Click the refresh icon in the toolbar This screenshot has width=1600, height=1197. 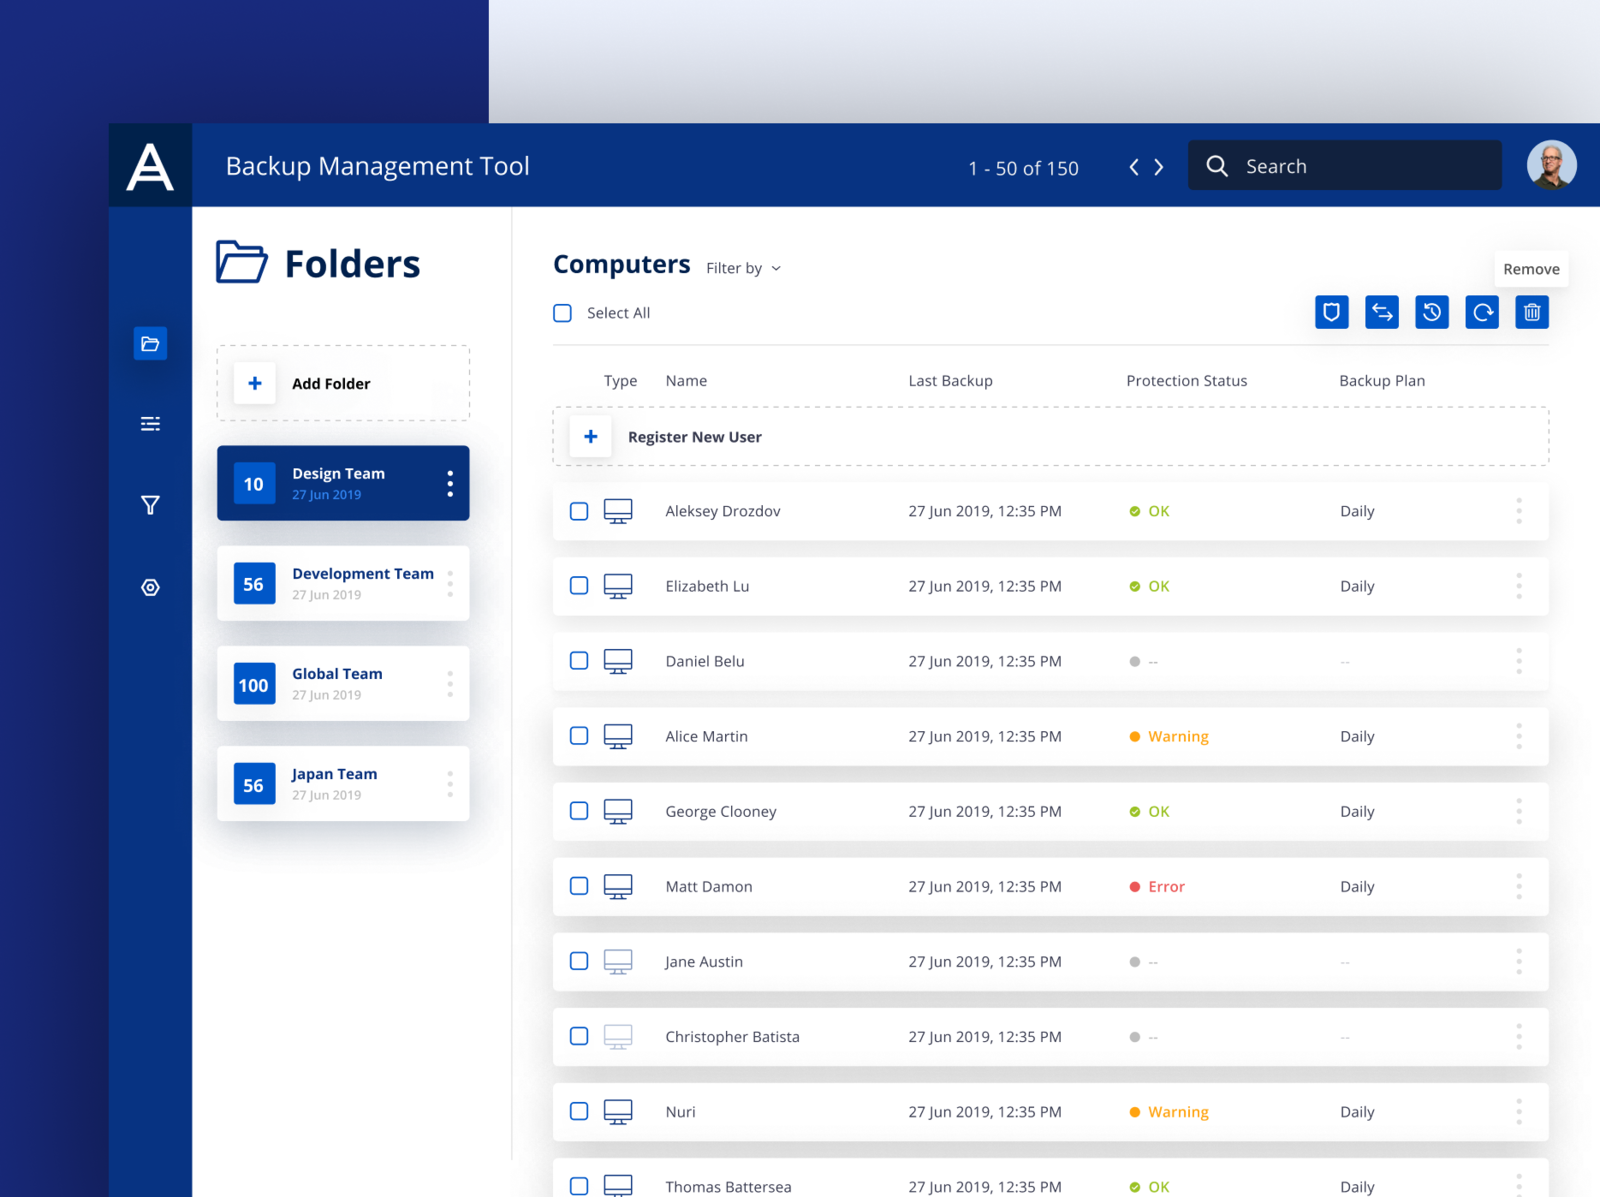tap(1481, 312)
